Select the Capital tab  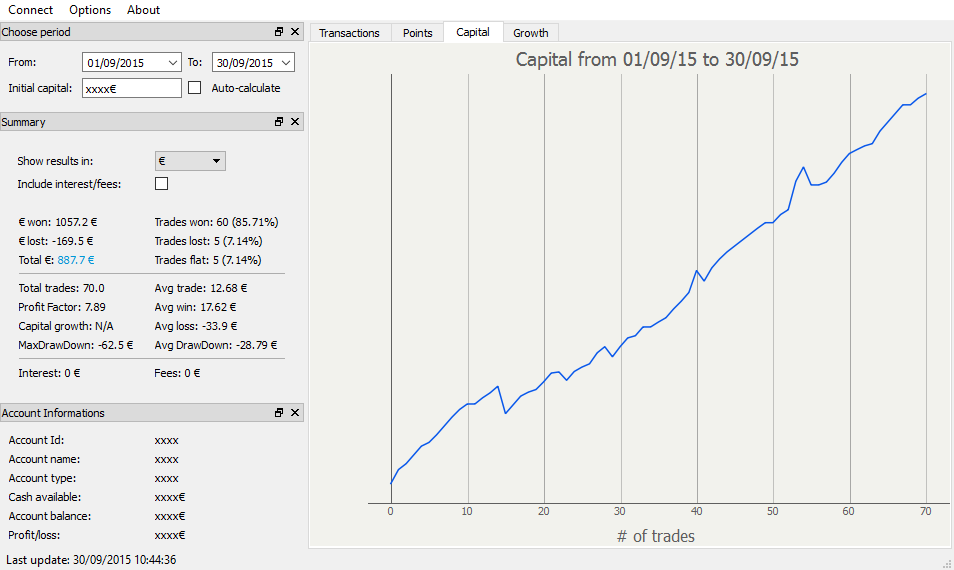coord(473,32)
